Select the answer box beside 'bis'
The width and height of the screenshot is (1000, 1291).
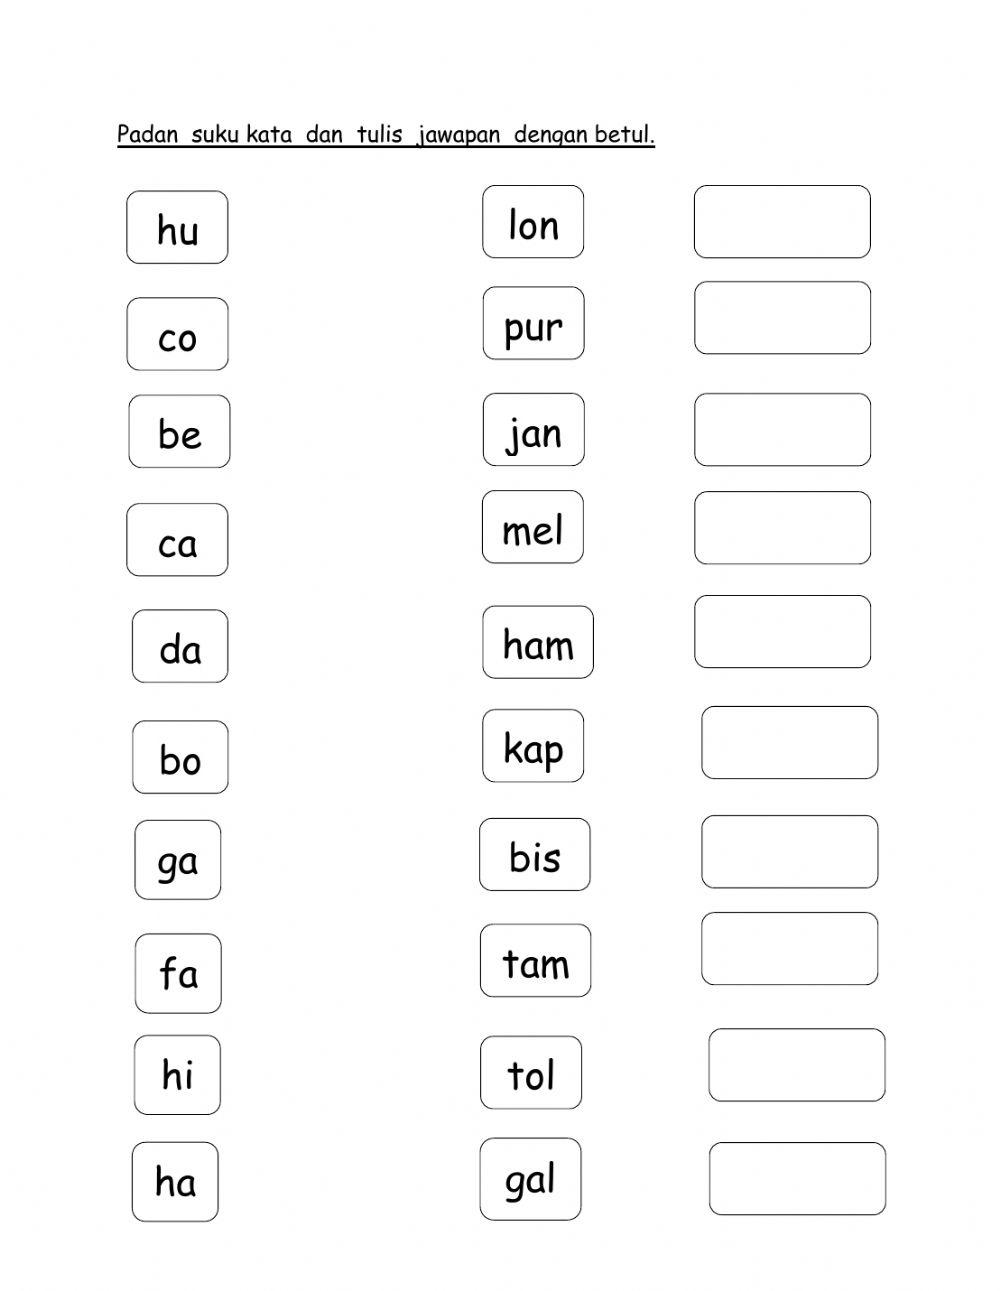pos(789,852)
